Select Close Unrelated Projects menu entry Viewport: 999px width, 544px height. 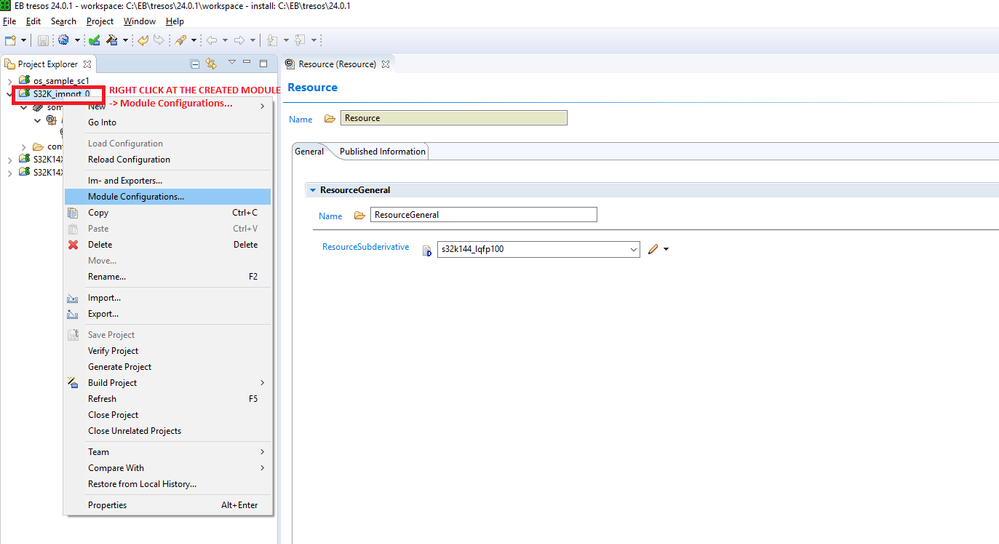click(168, 431)
